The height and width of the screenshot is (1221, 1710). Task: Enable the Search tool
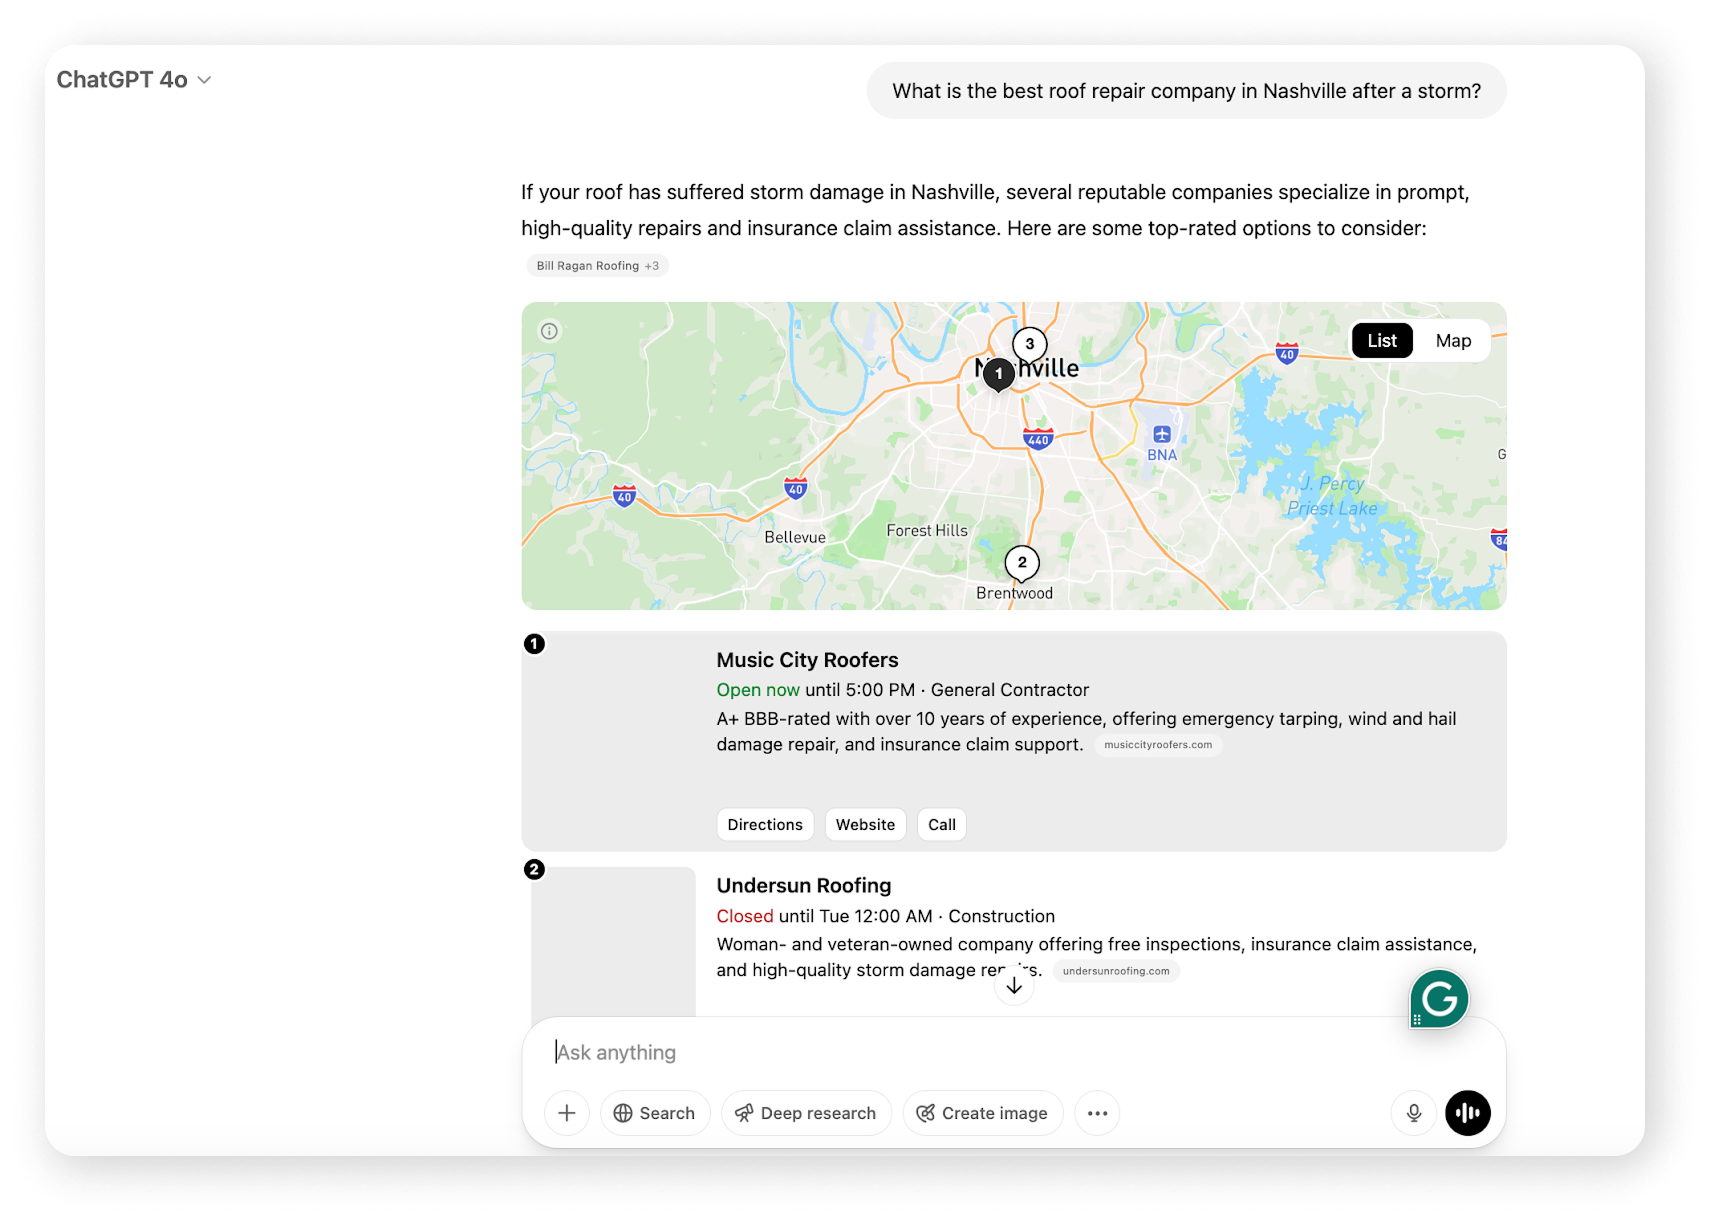tap(655, 1113)
